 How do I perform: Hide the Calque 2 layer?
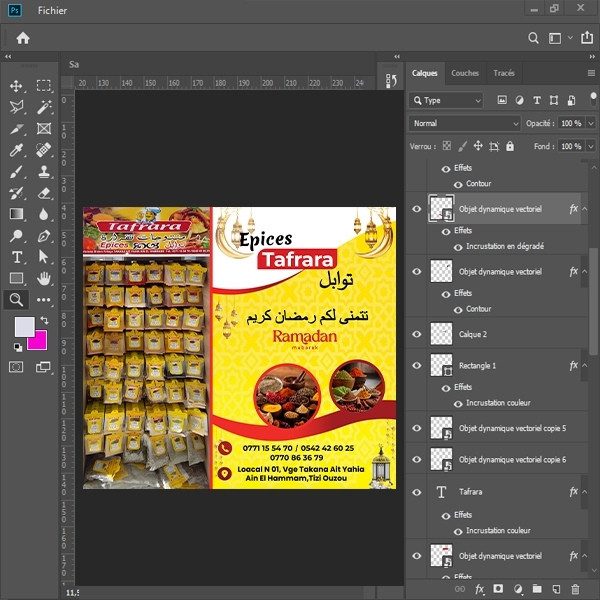click(x=417, y=334)
